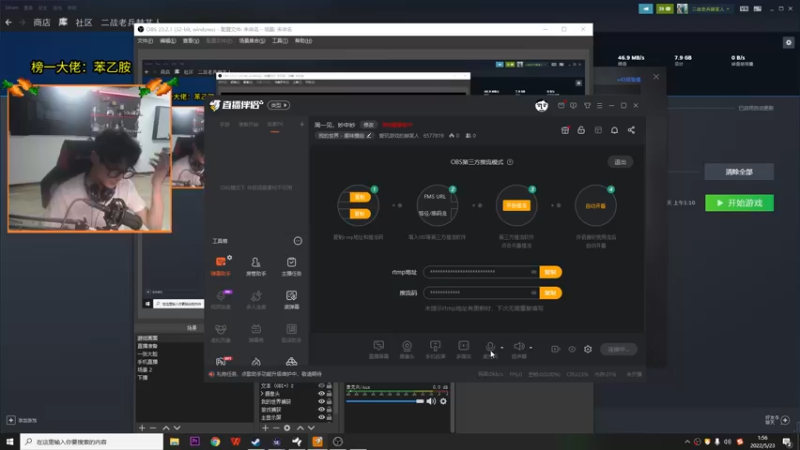The height and width of the screenshot is (450, 800).
Task: Toggle visibility eye of 我的世界捕获 source
Action: pos(321,402)
